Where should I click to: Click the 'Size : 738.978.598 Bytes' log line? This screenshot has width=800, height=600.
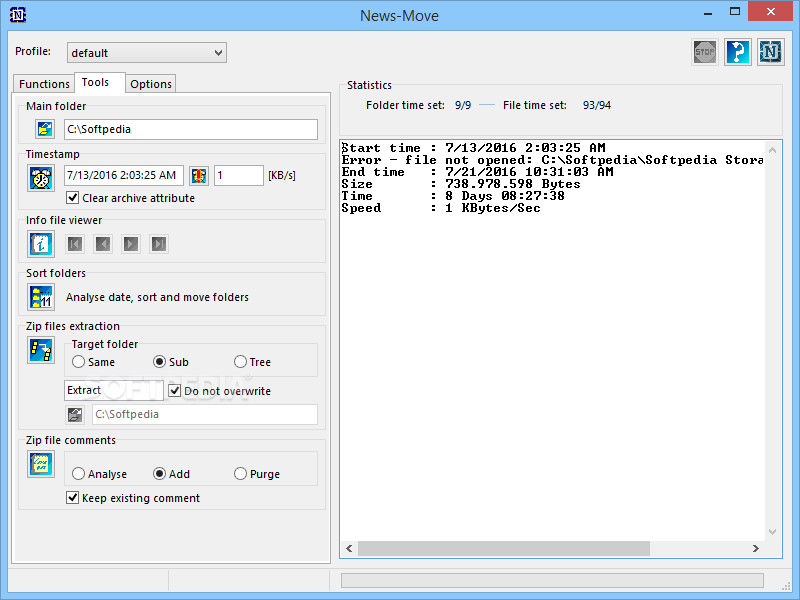pos(461,184)
